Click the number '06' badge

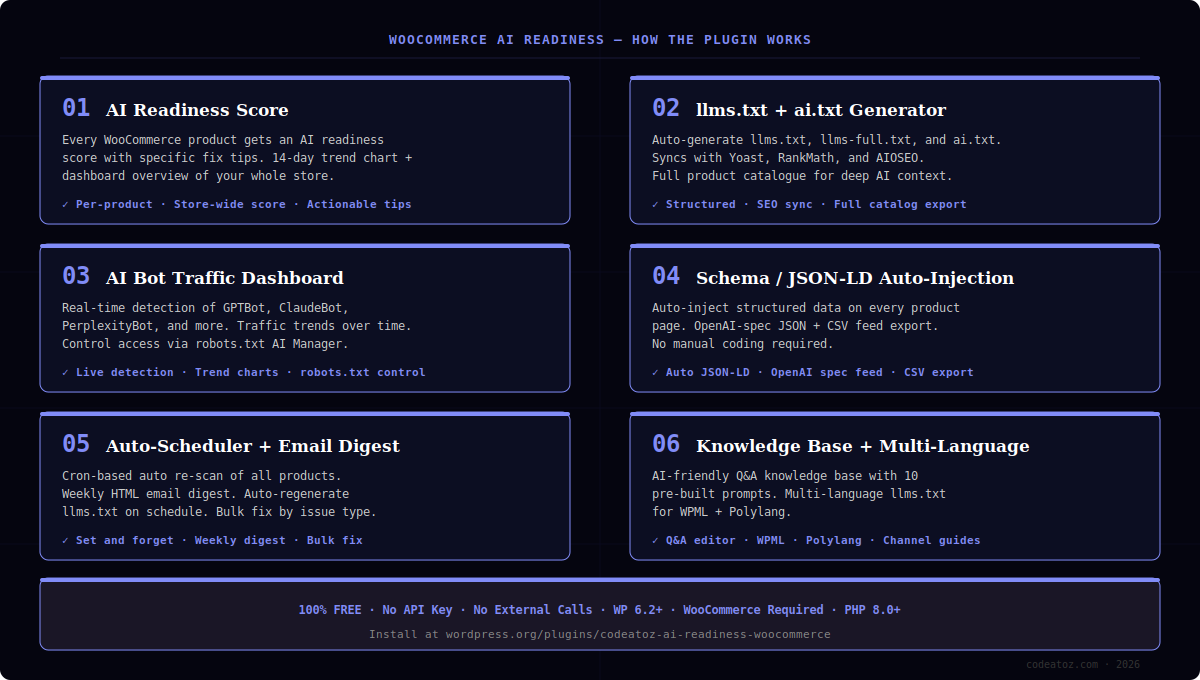pos(666,444)
